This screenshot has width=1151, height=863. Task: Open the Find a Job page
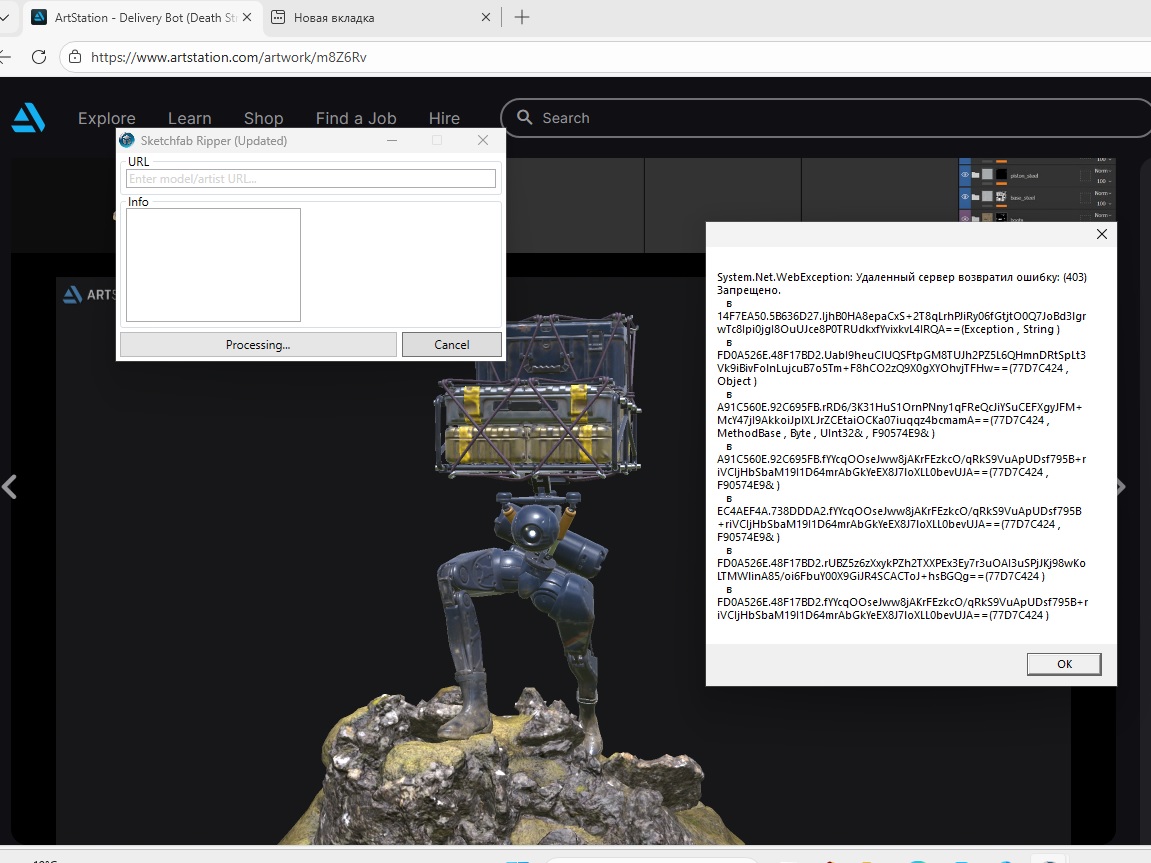pos(356,118)
